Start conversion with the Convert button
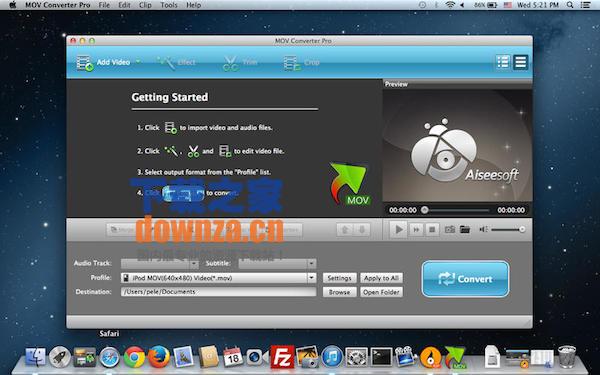Viewport: 600px width, 375px height. (465, 279)
